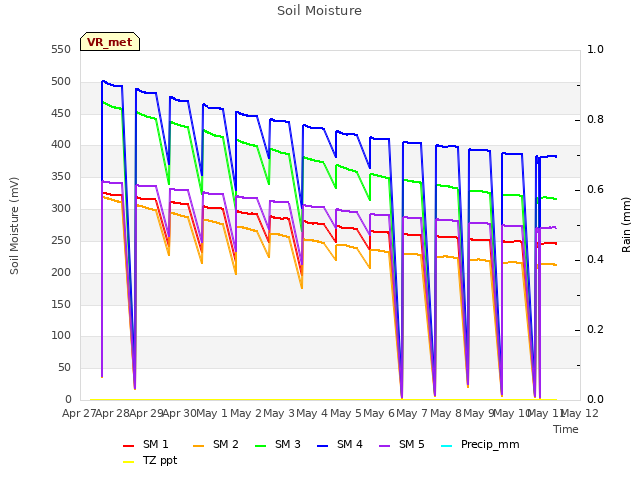Click the 250 y-axis tick label
The height and width of the screenshot is (480, 640).
[61, 240]
